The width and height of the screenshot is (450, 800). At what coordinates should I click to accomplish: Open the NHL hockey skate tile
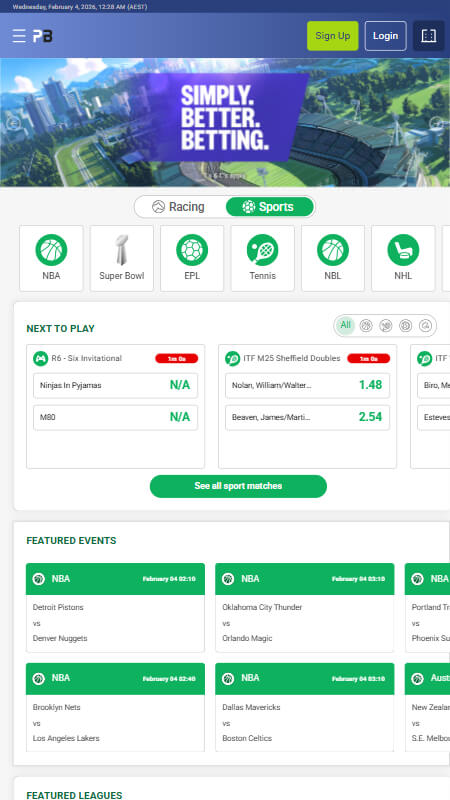[x=403, y=258]
